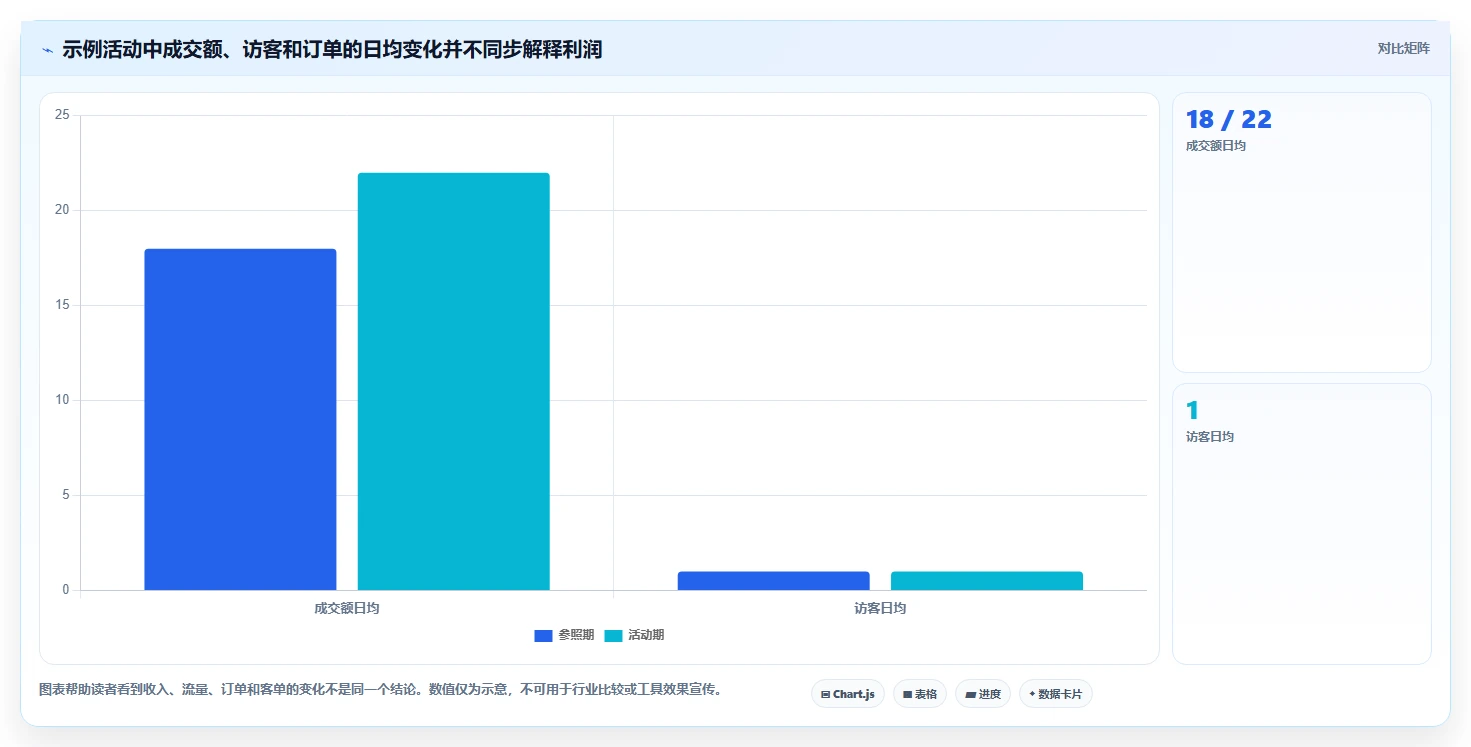Click the 活动期 legend label
Image resolution: width=1471 pixels, height=747 pixels.
coord(646,636)
